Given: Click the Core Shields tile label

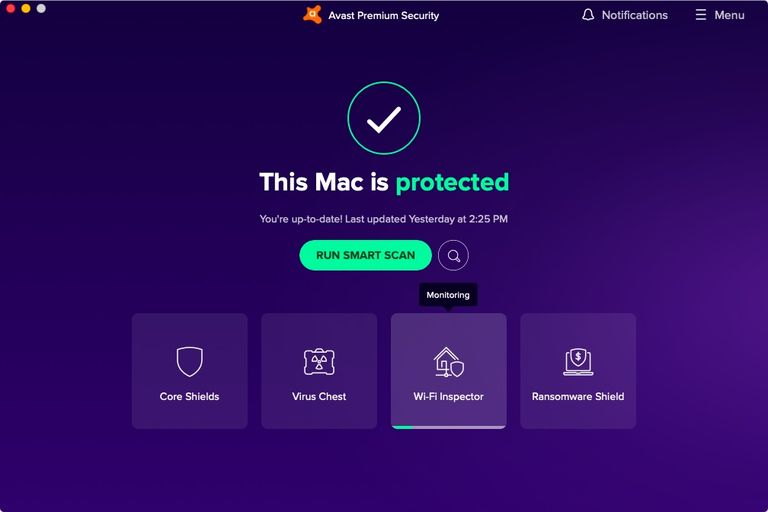Looking at the screenshot, I should click(190, 396).
